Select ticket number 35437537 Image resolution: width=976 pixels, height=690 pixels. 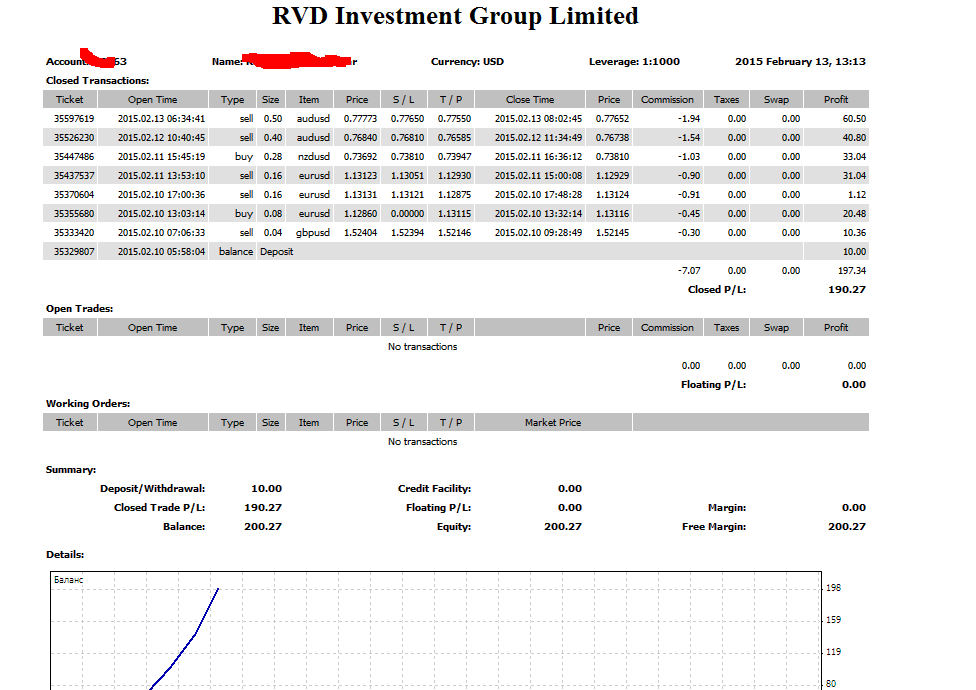click(x=73, y=175)
